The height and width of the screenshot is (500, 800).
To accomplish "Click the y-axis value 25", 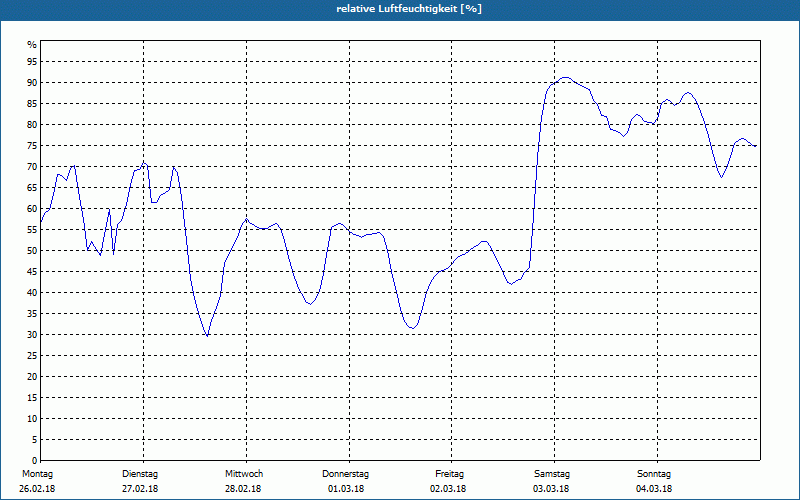I will point(32,356).
